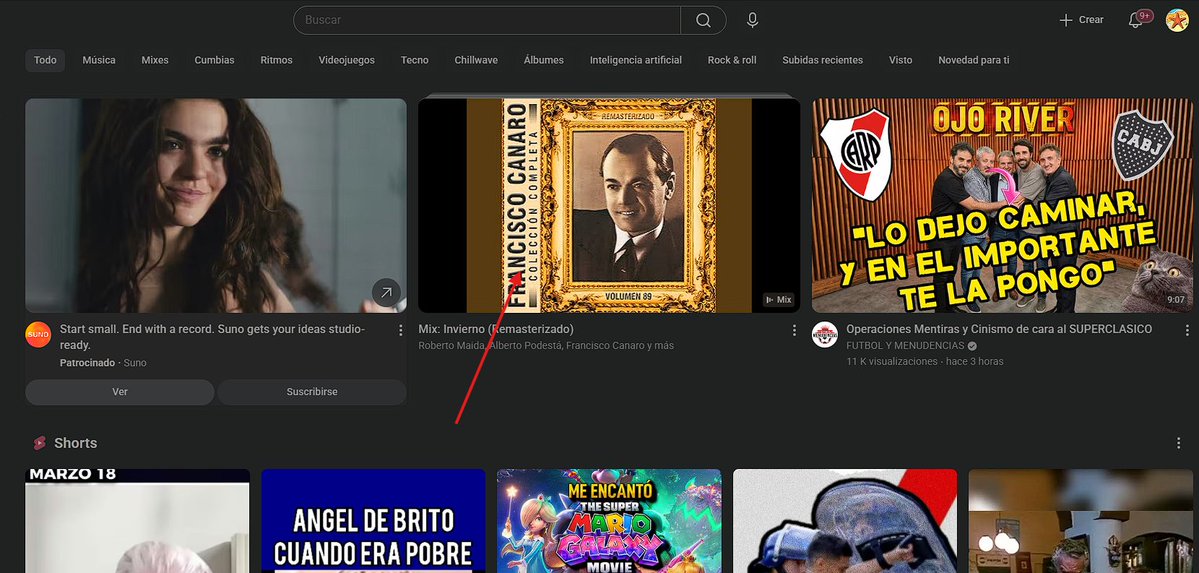Image resolution: width=1199 pixels, height=573 pixels.
Task: Open the last short in the Shorts row
Action: tap(1080, 521)
